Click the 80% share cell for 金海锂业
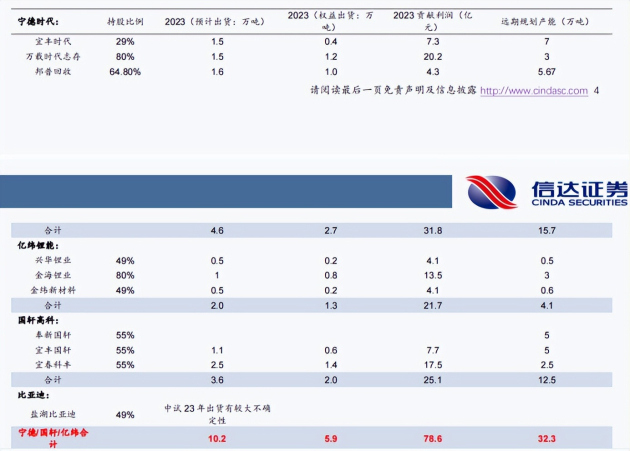630x451 pixels. [125, 276]
